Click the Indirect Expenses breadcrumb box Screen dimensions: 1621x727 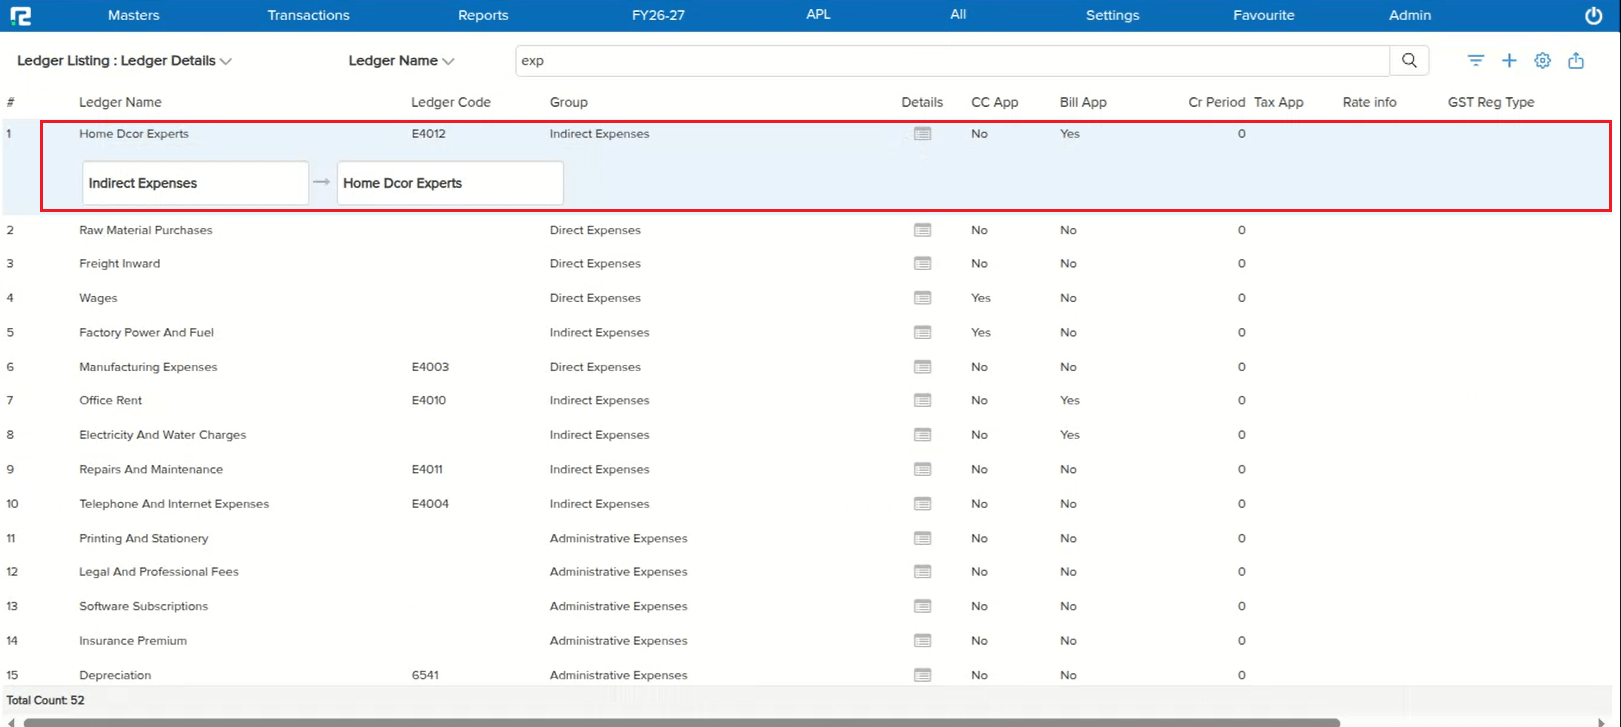click(195, 183)
